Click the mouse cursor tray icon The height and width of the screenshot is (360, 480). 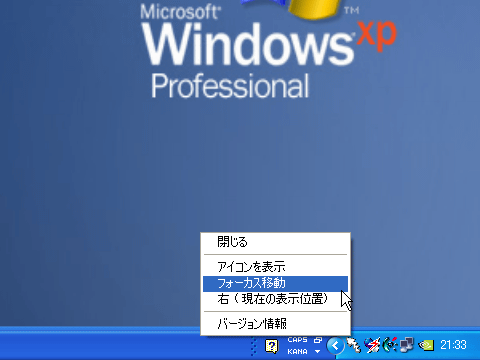pyautogui.click(x=354, y=346)
